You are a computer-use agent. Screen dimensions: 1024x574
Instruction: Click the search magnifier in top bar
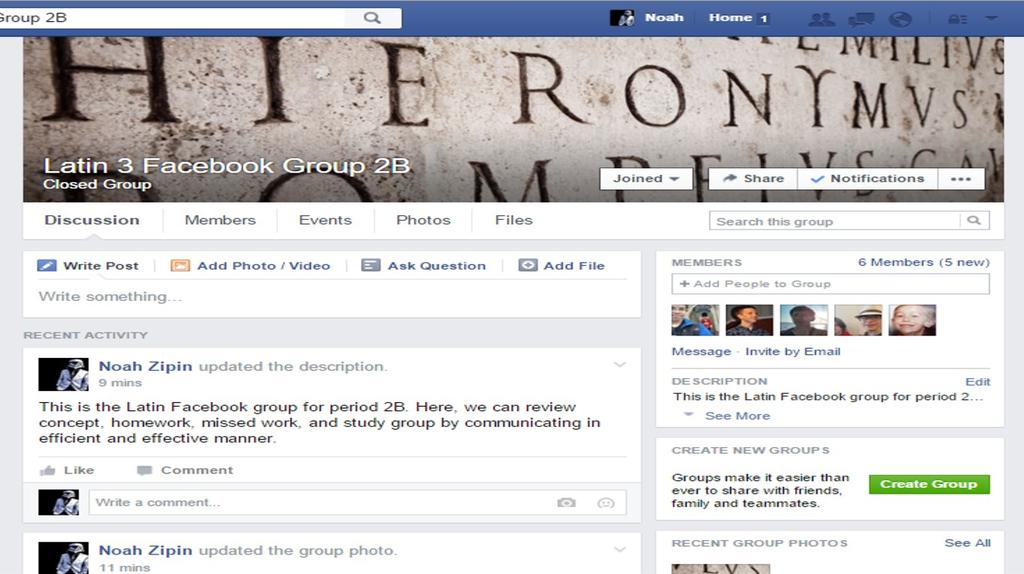pyautogui.click(x=372, y=18)
